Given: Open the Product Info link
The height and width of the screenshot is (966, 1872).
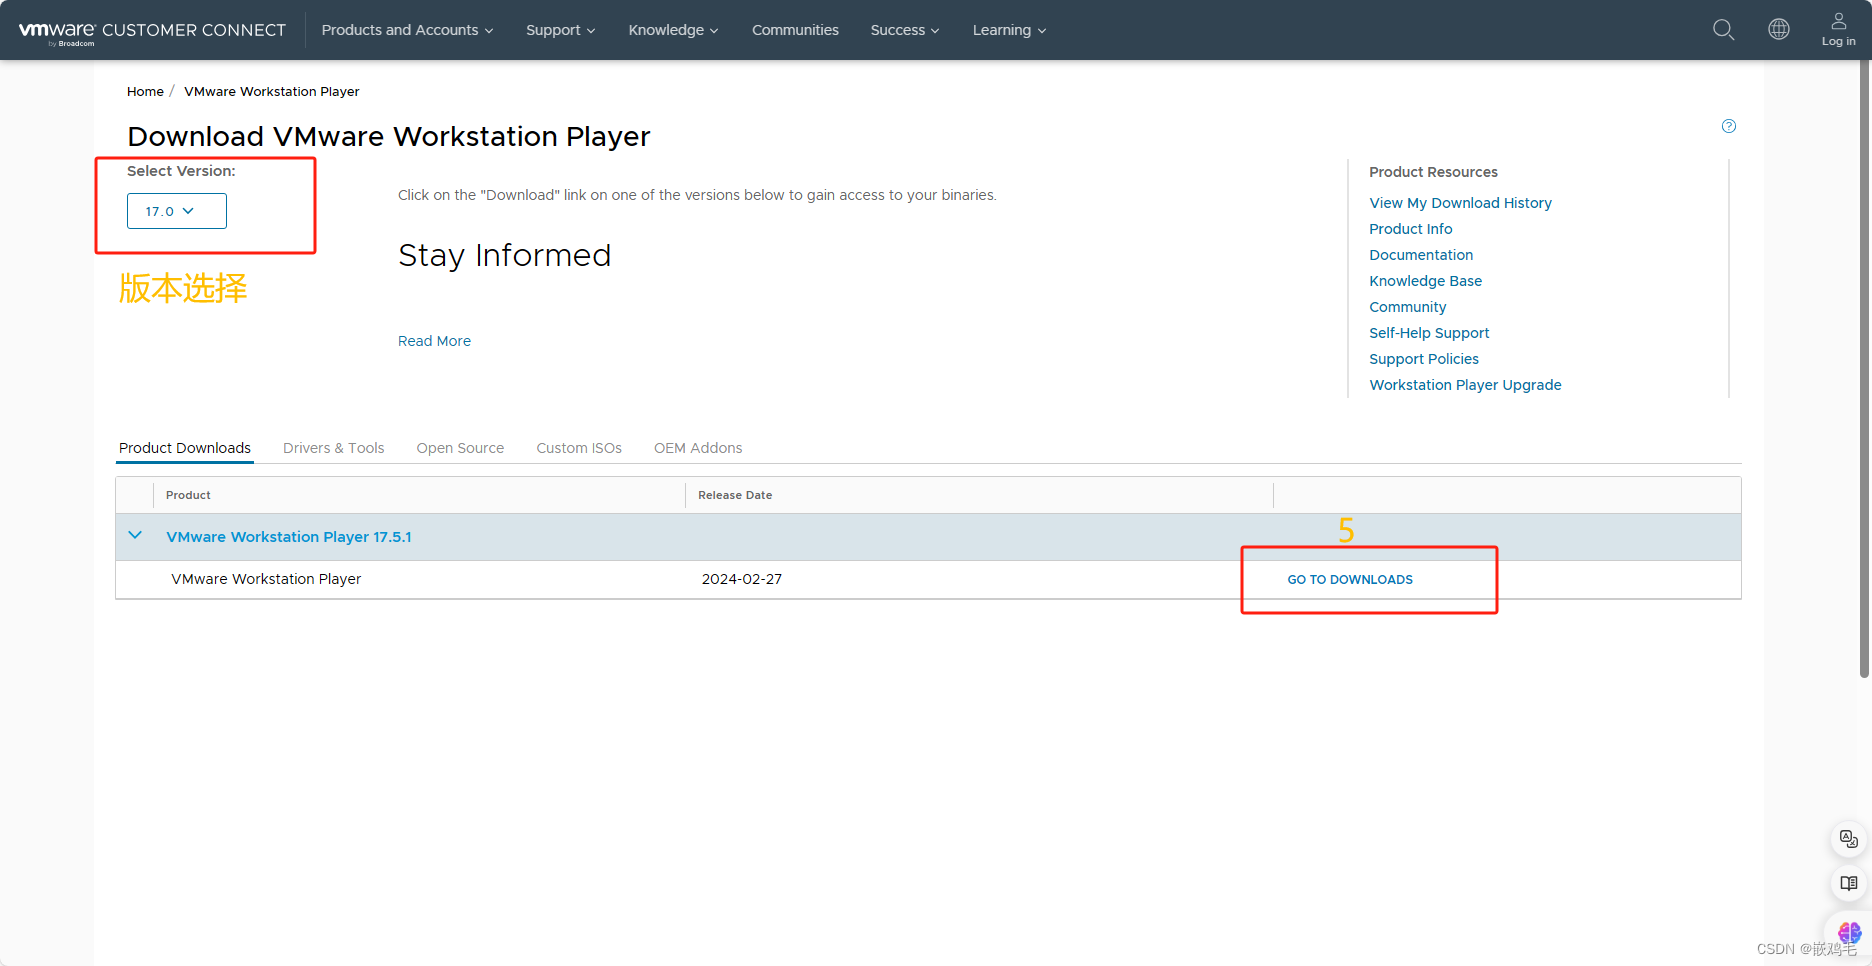Looking at the screenshot, I should 1410,229.
